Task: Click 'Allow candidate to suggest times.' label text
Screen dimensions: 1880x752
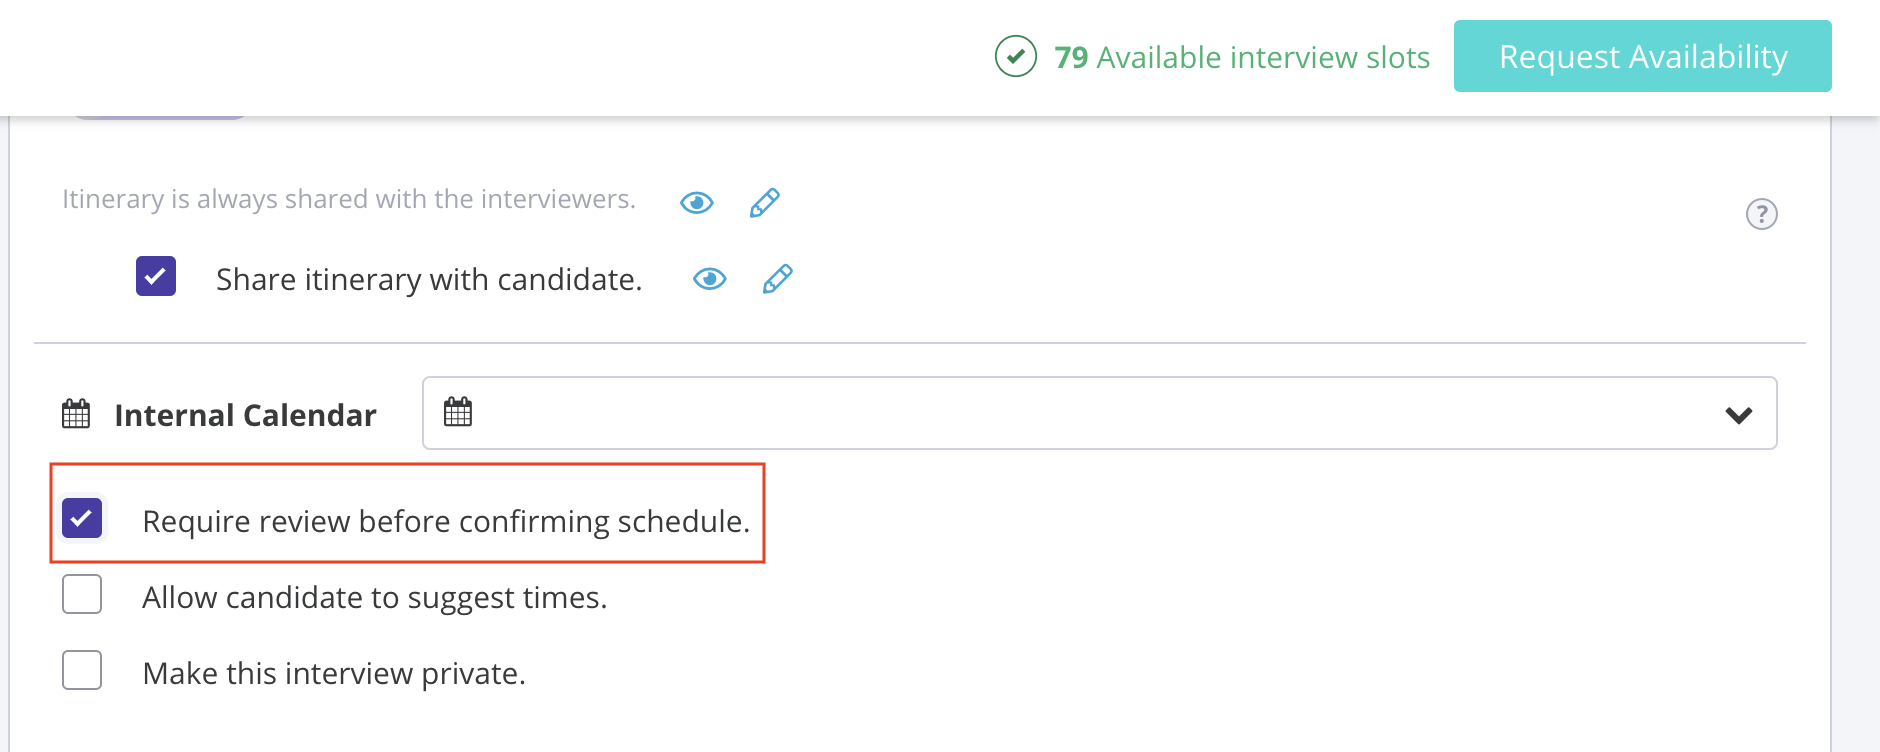Action: (375, 598)
